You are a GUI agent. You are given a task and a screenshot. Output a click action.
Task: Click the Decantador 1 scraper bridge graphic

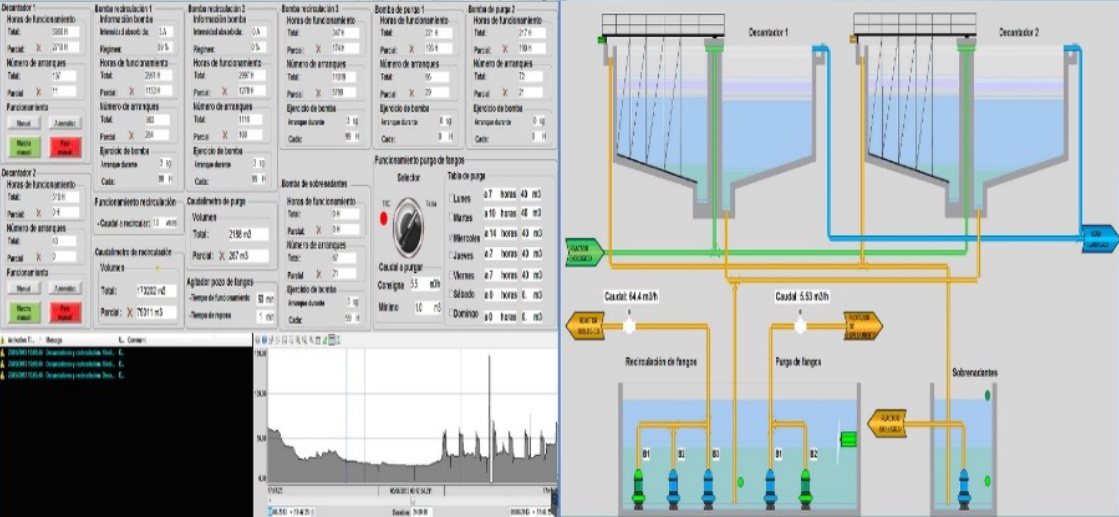point(662,27)
